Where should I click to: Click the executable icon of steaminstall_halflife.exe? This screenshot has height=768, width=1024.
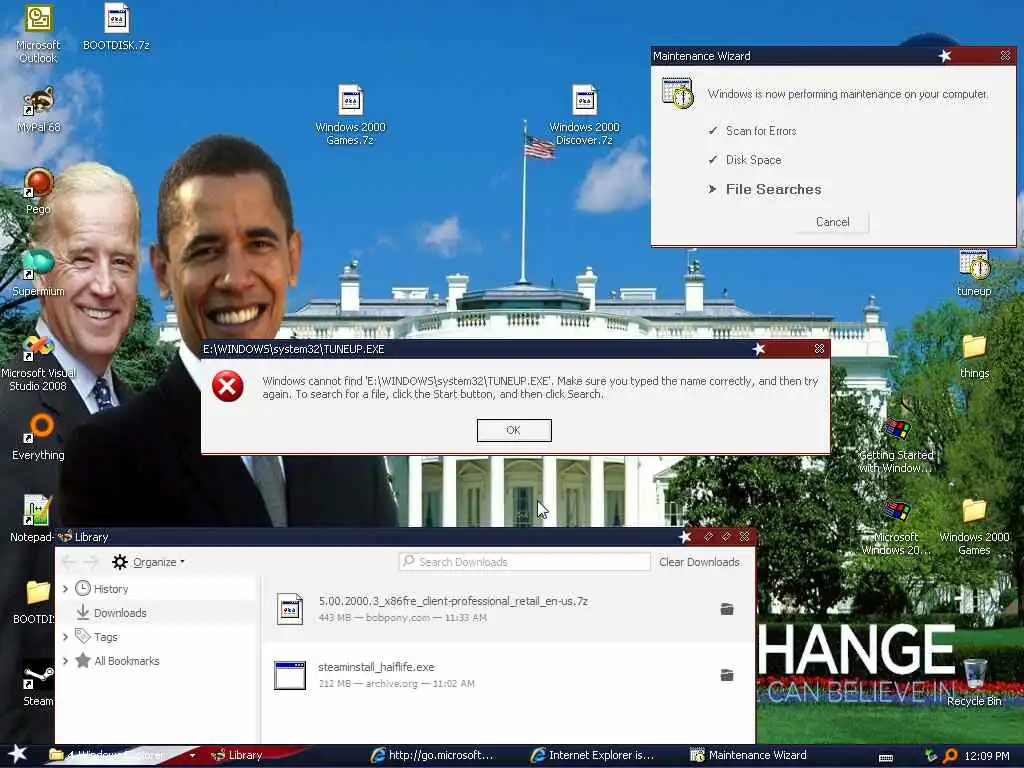point(289,675)
